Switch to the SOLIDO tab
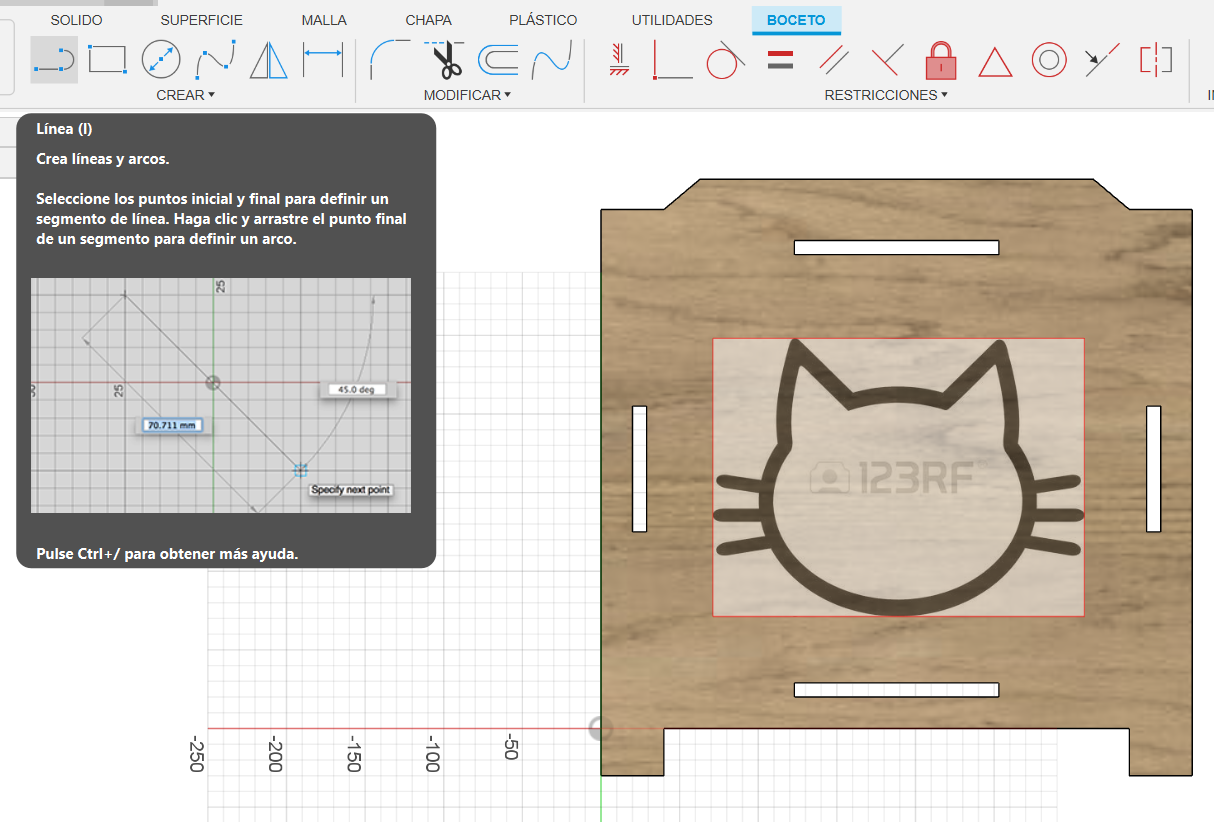 click(77, 20)
